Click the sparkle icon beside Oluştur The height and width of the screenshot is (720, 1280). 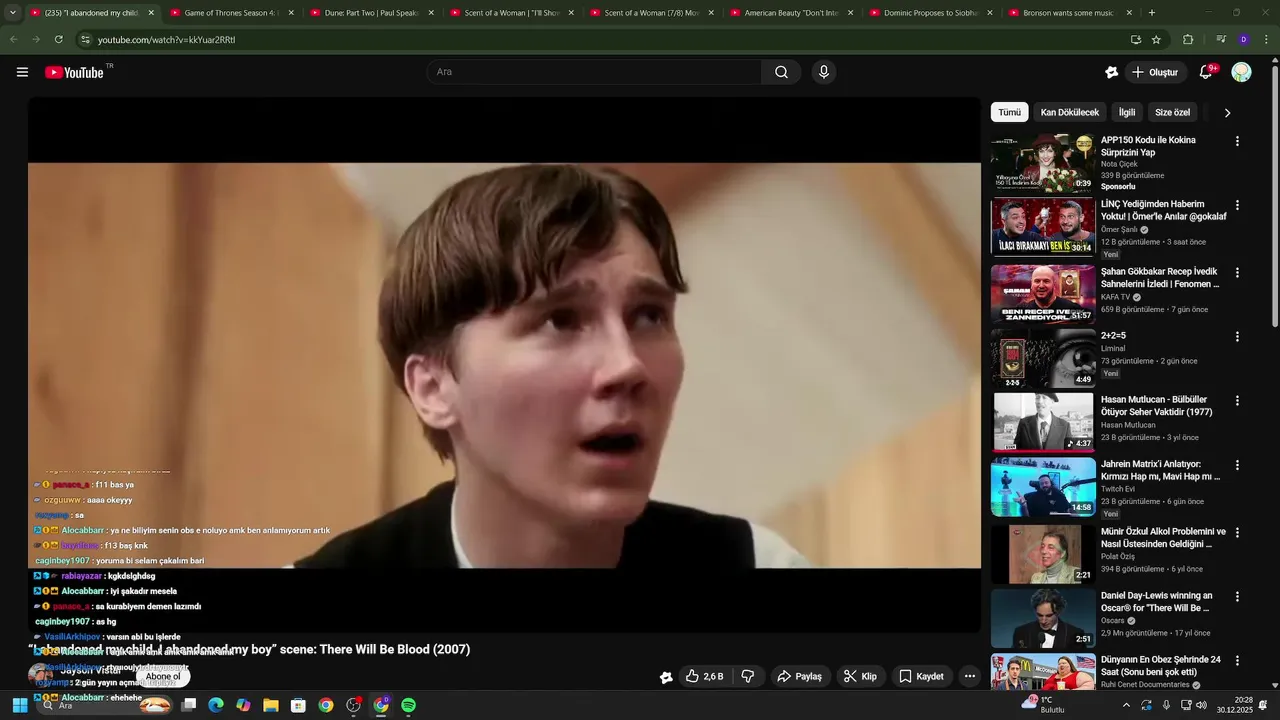[1111, 72]
